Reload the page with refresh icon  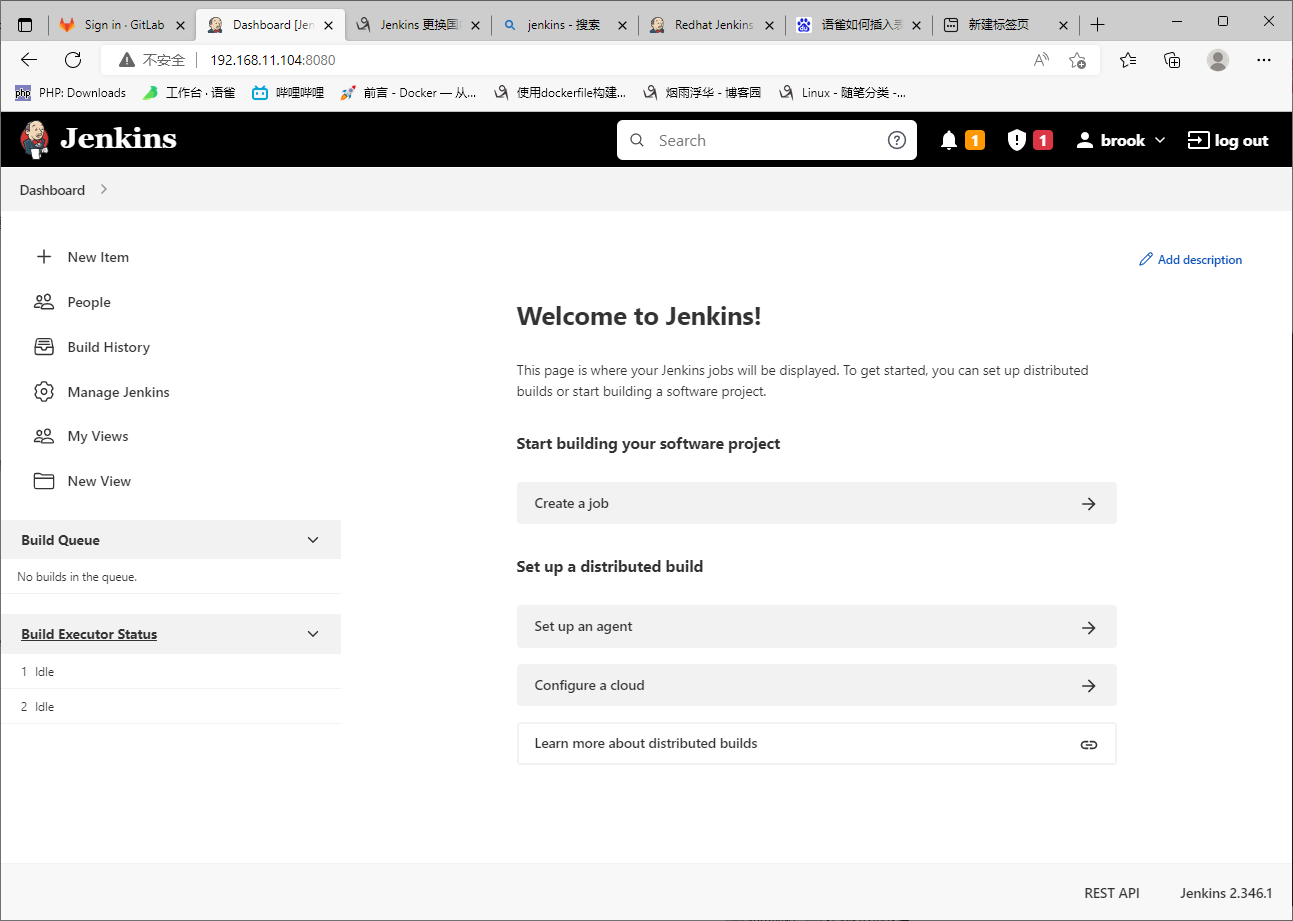click(73, 60)
